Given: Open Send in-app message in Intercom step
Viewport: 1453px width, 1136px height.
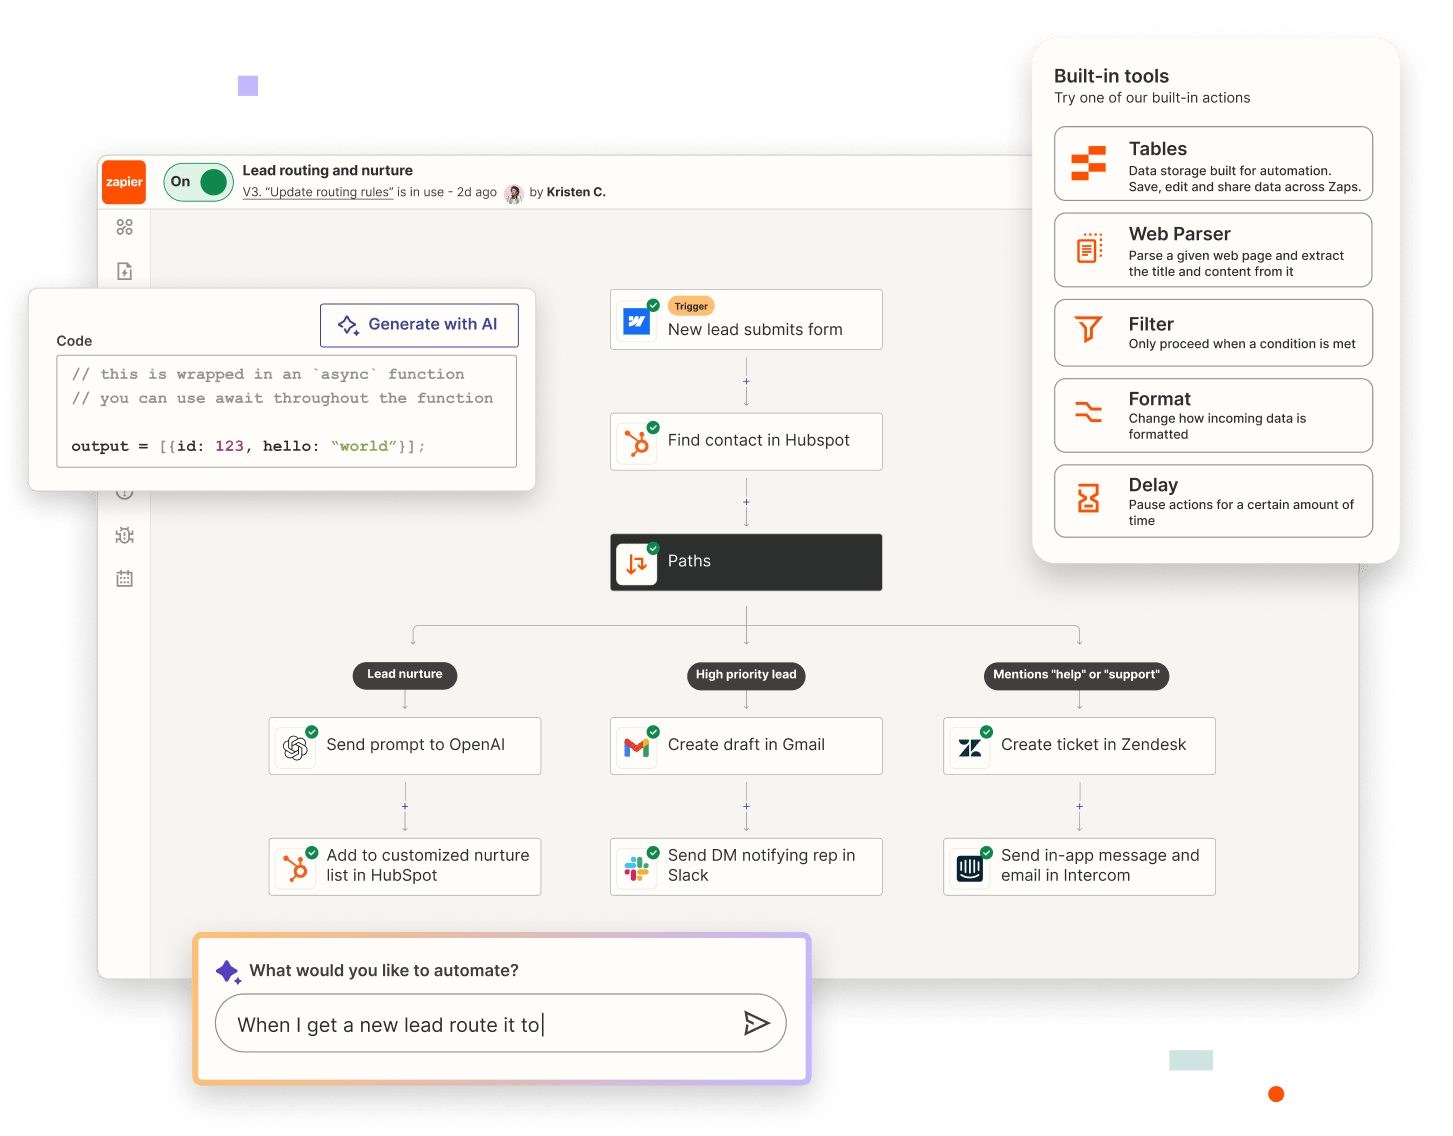Looking at the screenshot, I should tap(1079, 866).
